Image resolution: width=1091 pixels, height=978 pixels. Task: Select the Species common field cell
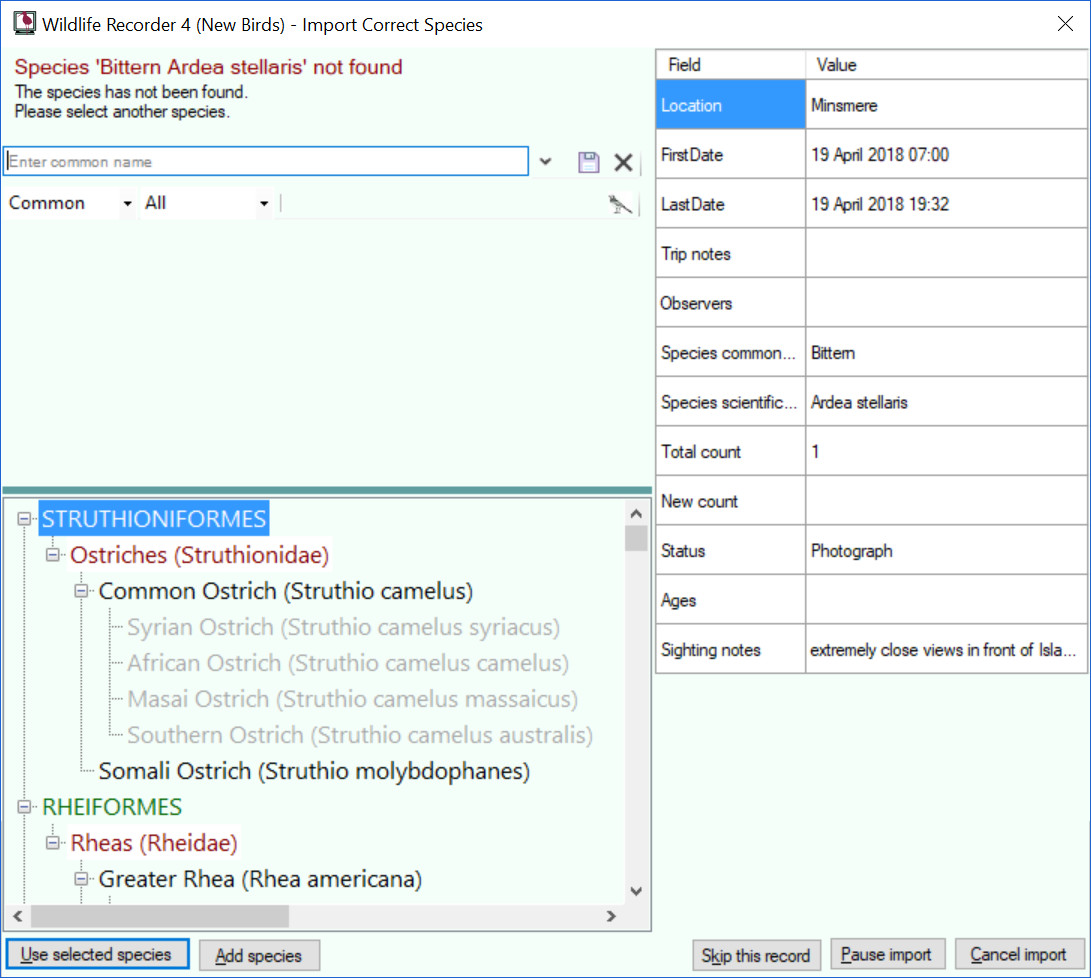click(731, 353)
